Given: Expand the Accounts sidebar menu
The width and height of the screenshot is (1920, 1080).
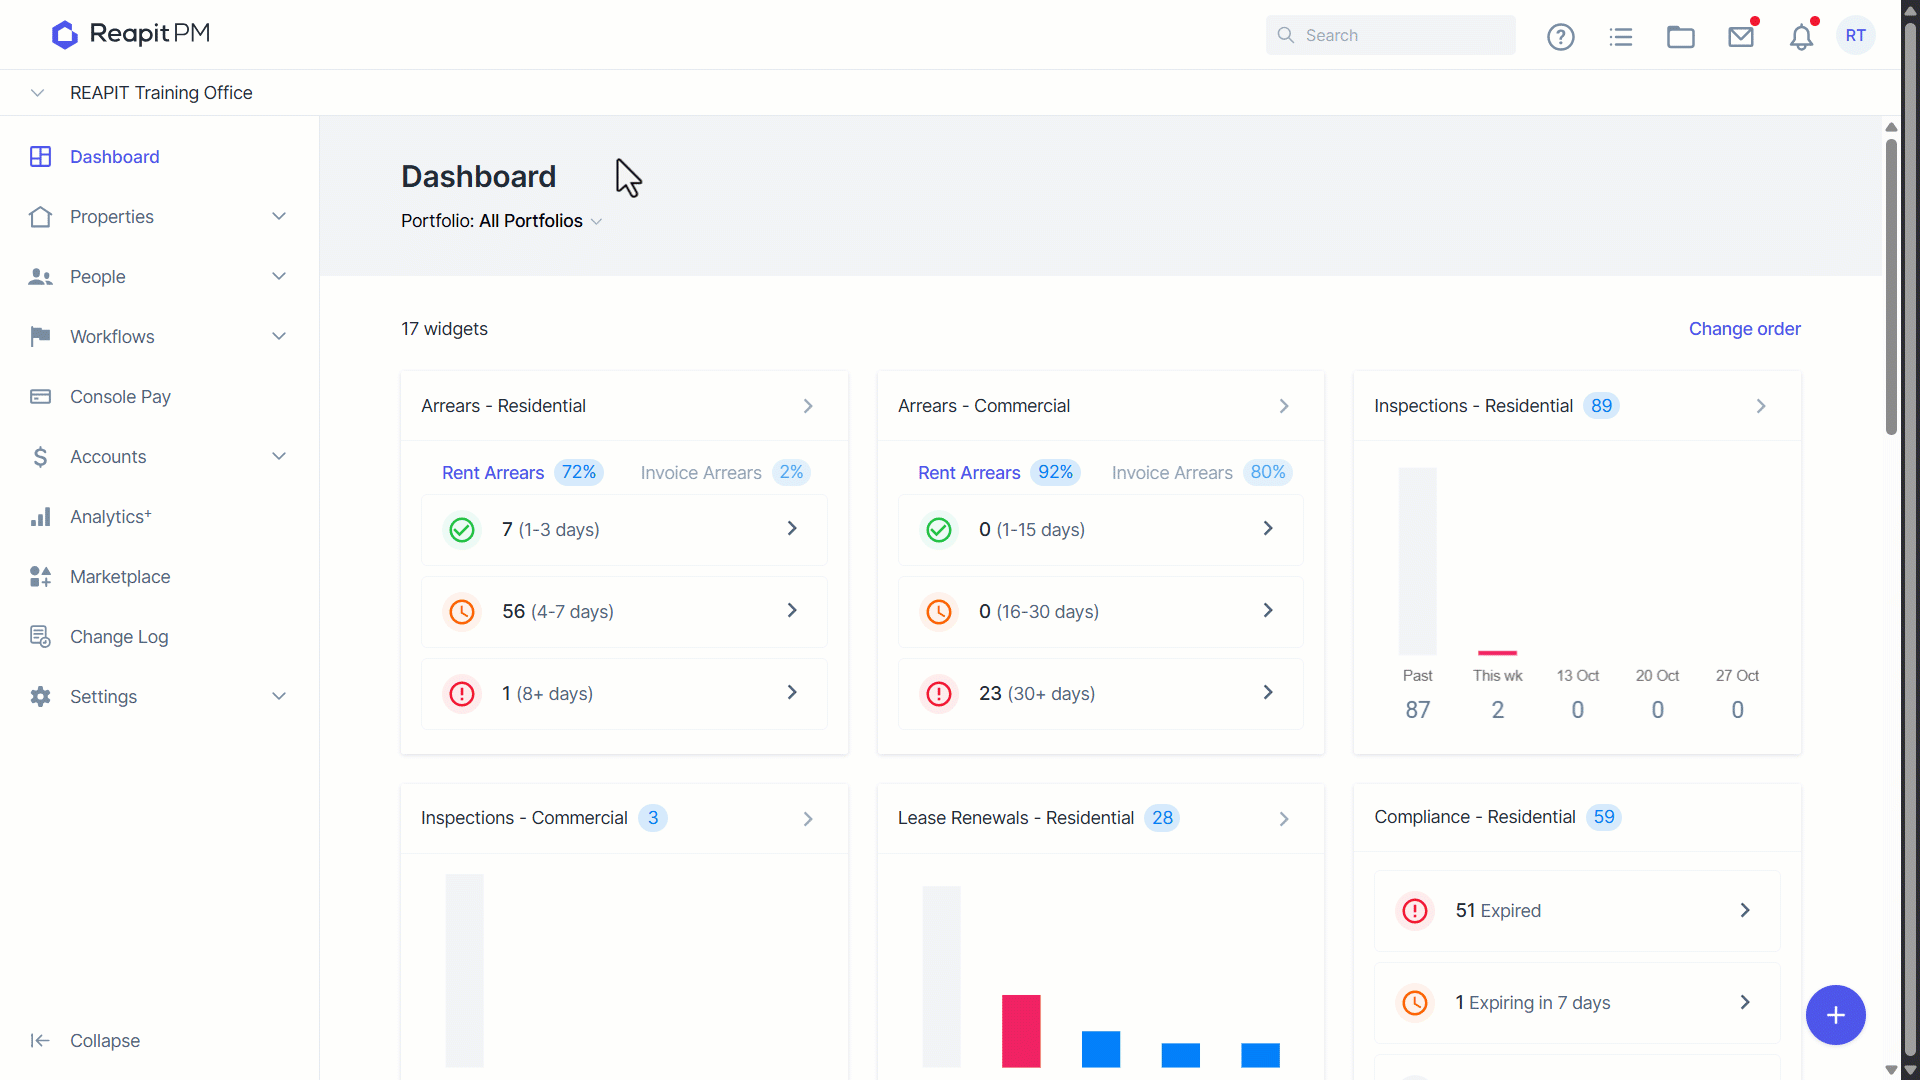Looking at the screenshot, I should pyautogui.click(x=160, y=457).
